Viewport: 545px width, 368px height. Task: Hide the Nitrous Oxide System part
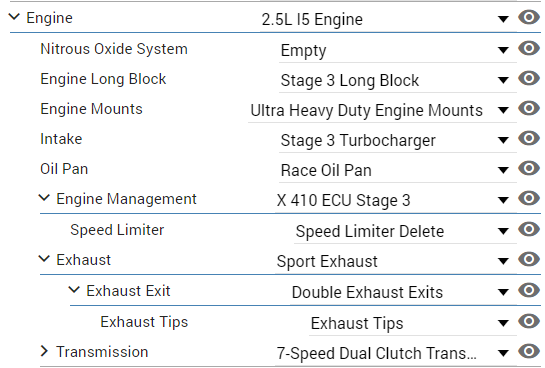(529, 48)
